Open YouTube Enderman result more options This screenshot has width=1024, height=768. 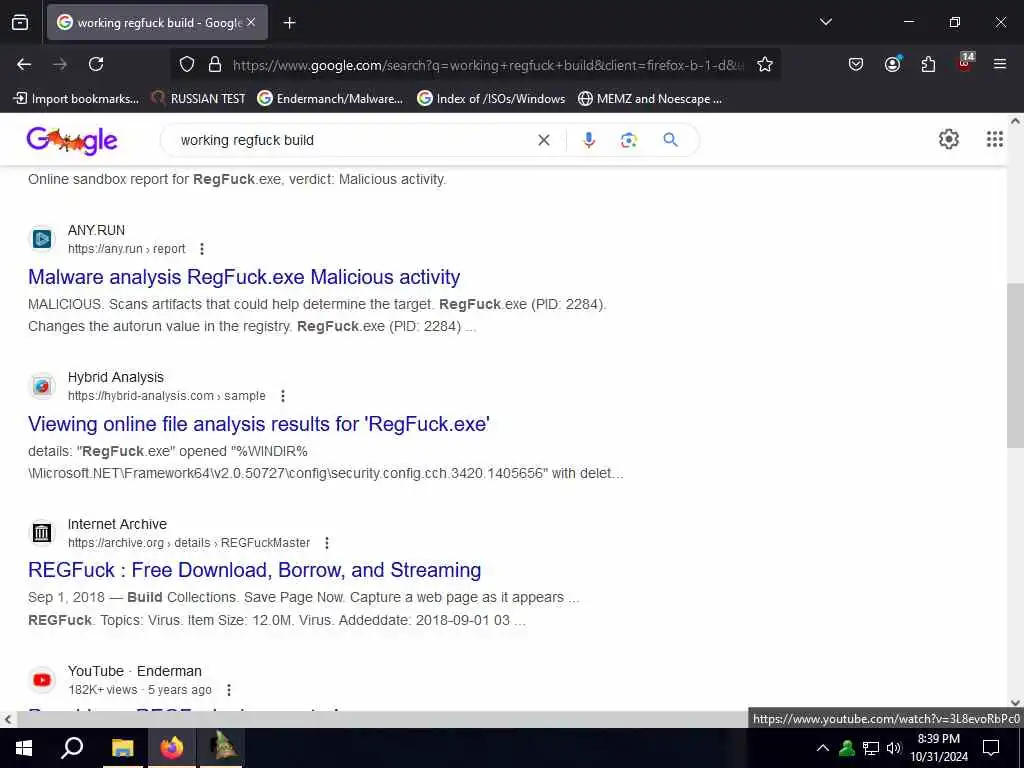[229, 690]
